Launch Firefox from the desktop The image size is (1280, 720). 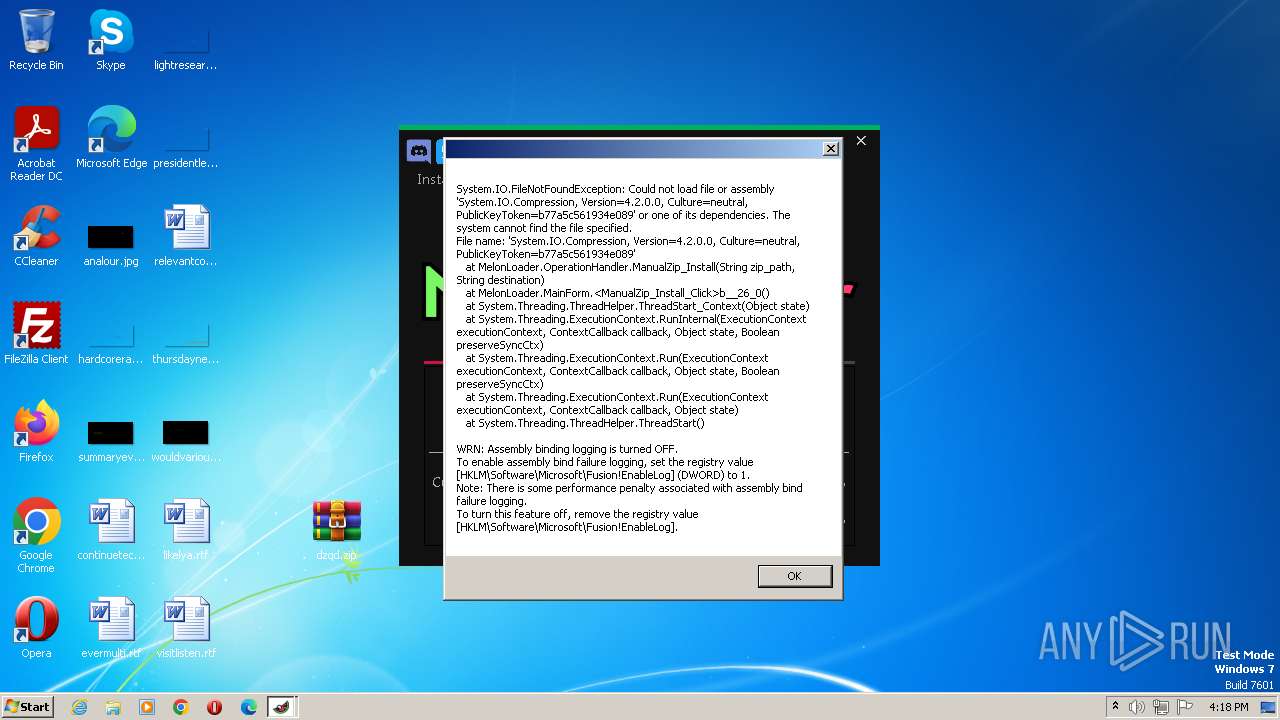pyautogui.click(x=36, y=432)
